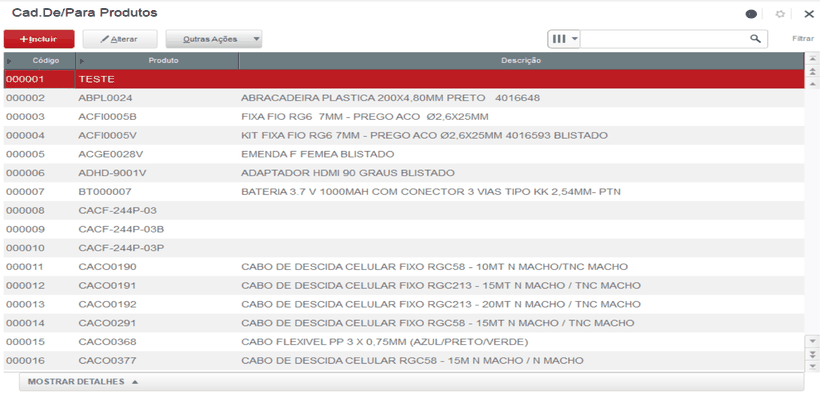This screenshot has width=820, height=395.
Task: Page up with double up arrow
Action: point(812,71)
